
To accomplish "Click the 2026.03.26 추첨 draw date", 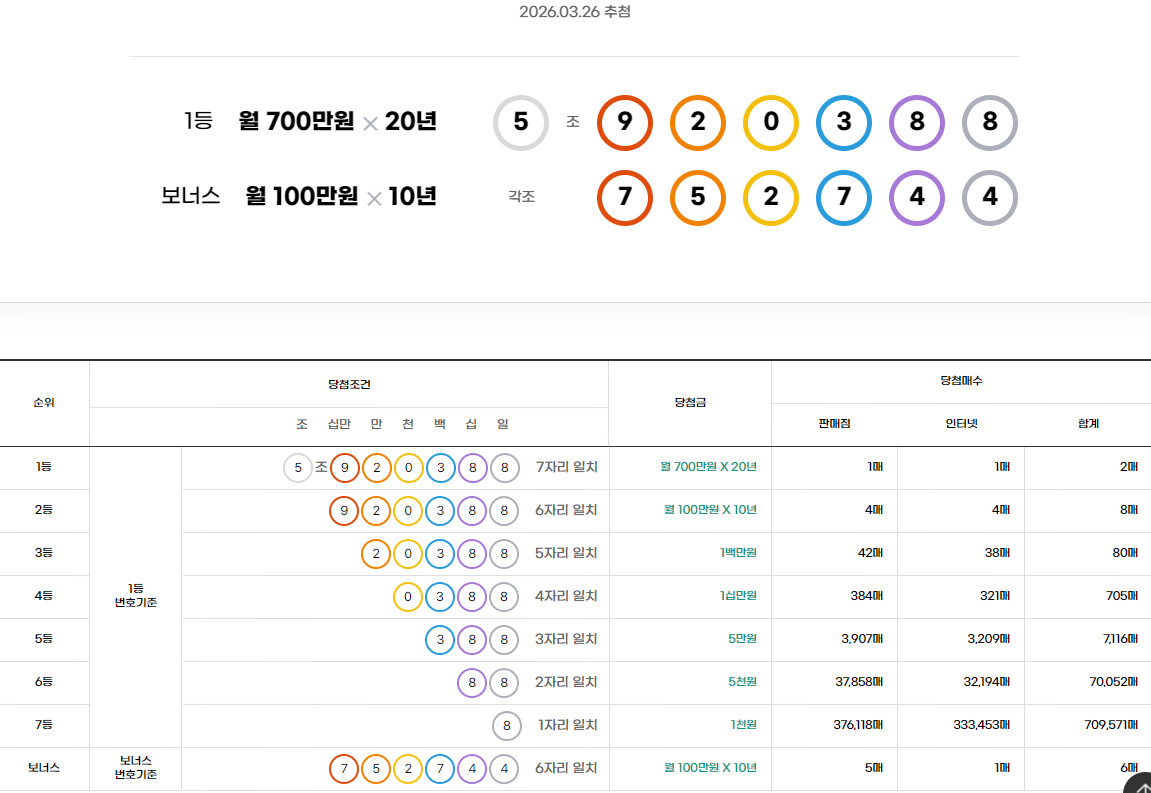I will tap(575, 12).
